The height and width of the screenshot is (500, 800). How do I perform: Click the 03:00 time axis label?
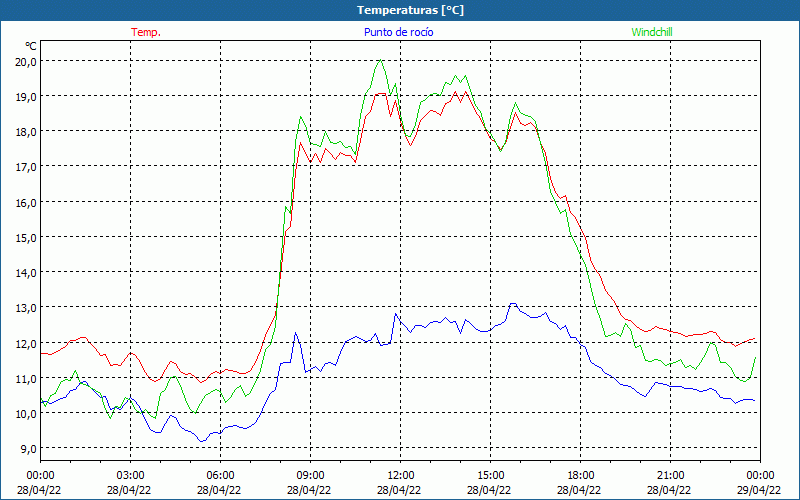point(130,476)
